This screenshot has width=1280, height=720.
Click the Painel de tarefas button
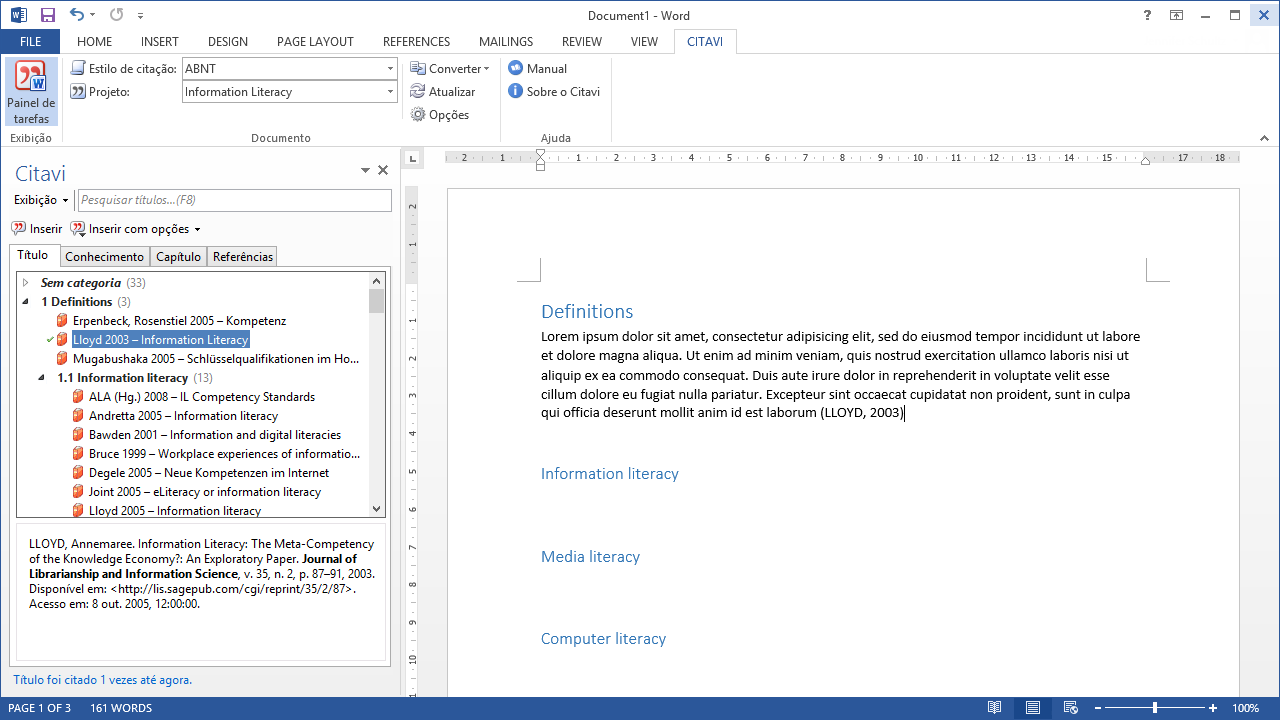[x=31, y=93]
